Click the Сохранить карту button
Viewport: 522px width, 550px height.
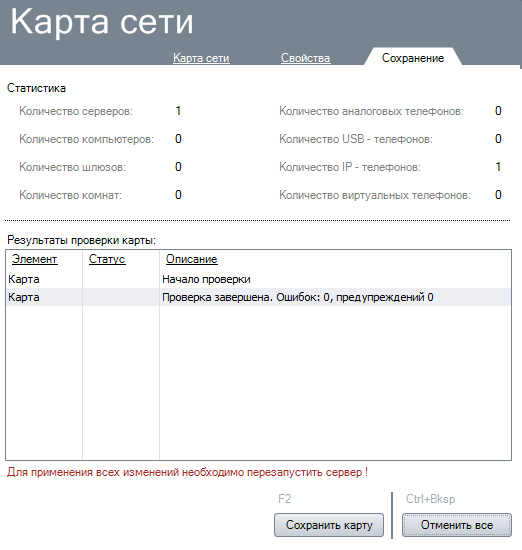(329, 525)
